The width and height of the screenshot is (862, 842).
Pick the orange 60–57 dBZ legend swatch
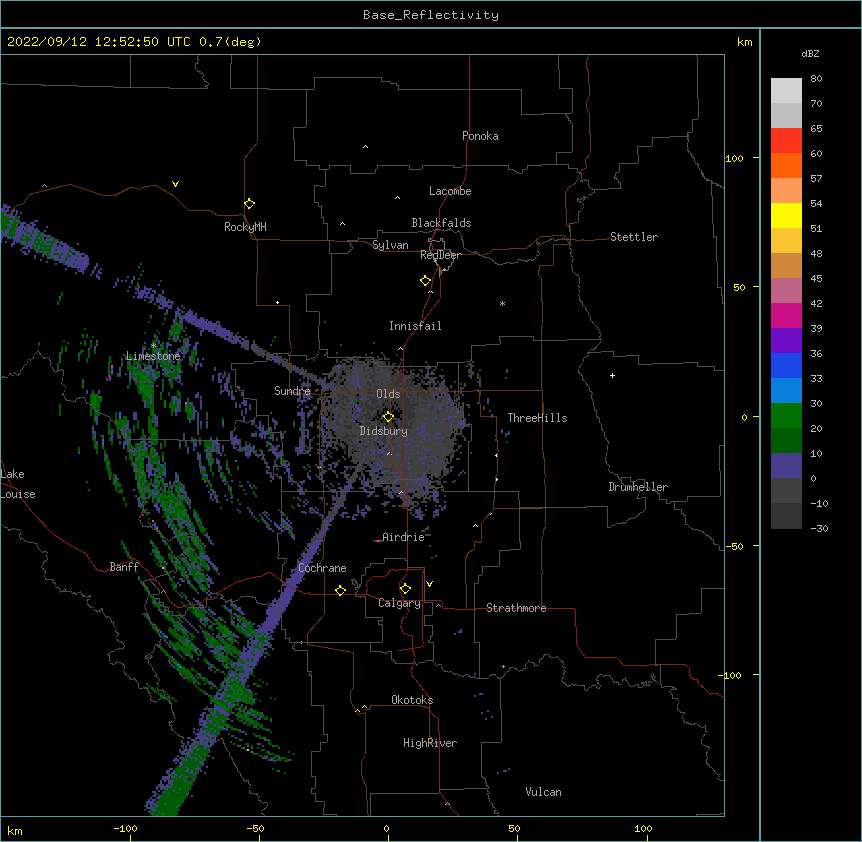[786, 165]
